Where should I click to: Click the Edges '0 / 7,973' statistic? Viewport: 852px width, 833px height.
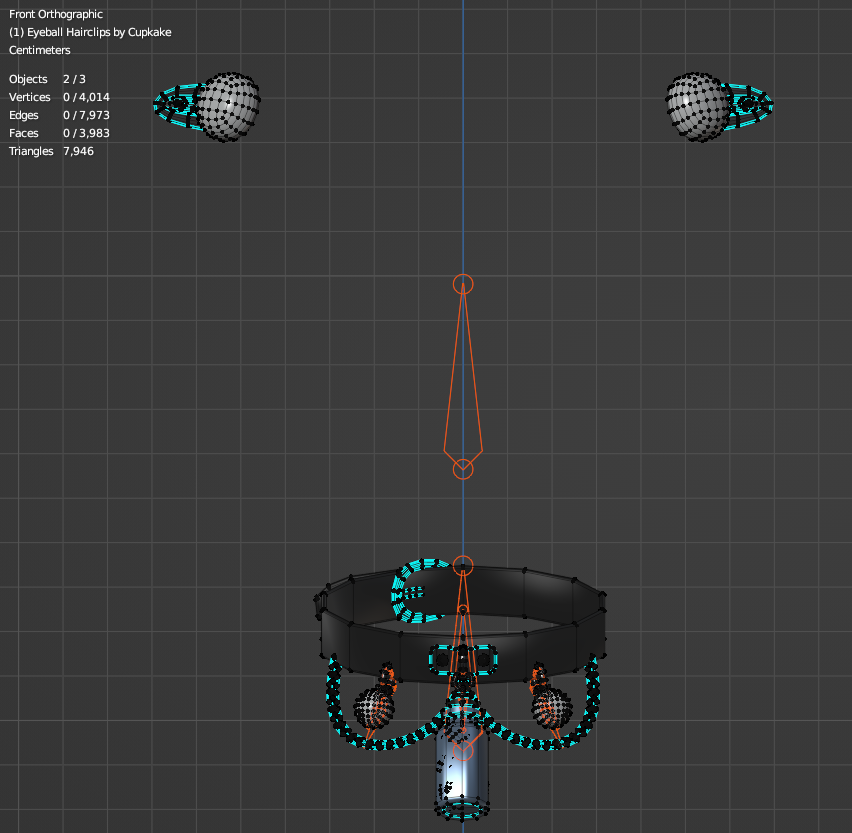click(86, 115)
